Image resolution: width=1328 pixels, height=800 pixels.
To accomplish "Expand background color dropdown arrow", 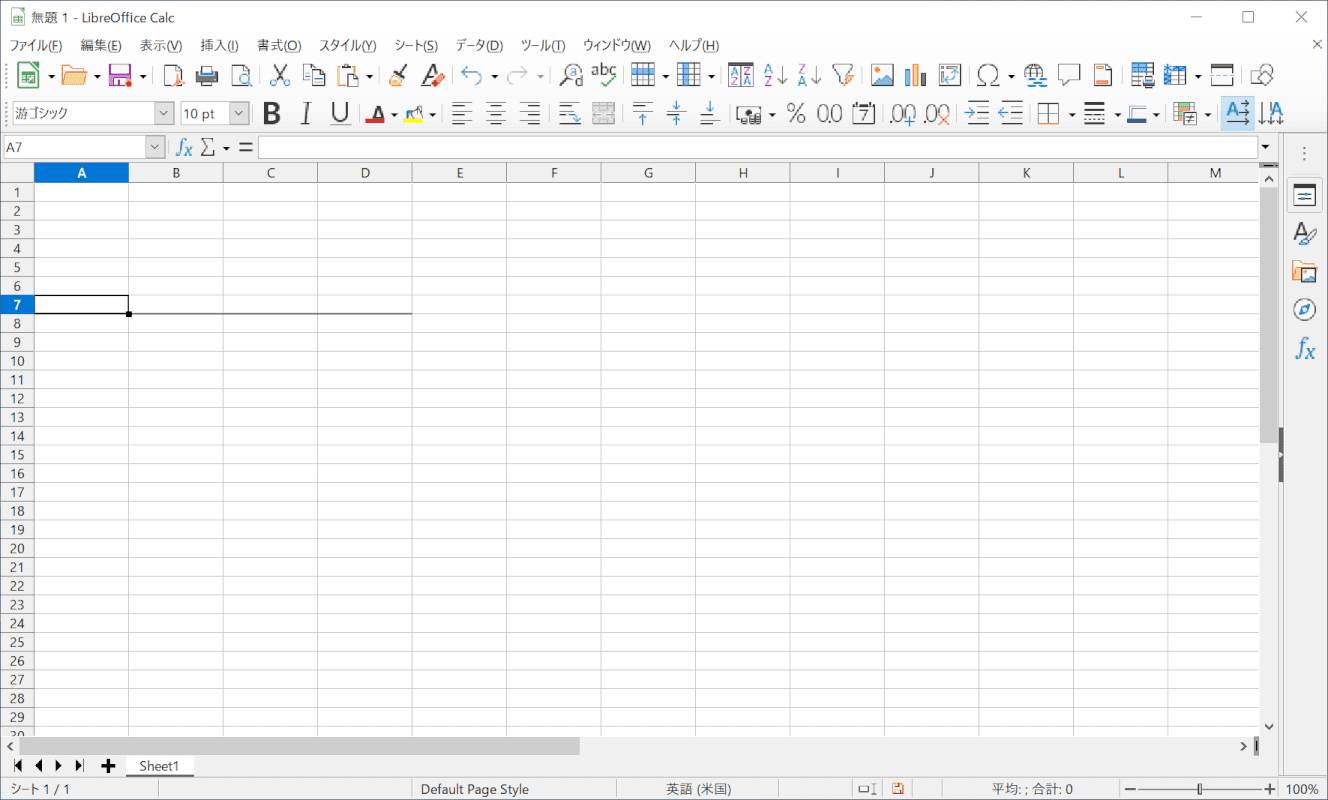I will point(433,114).
